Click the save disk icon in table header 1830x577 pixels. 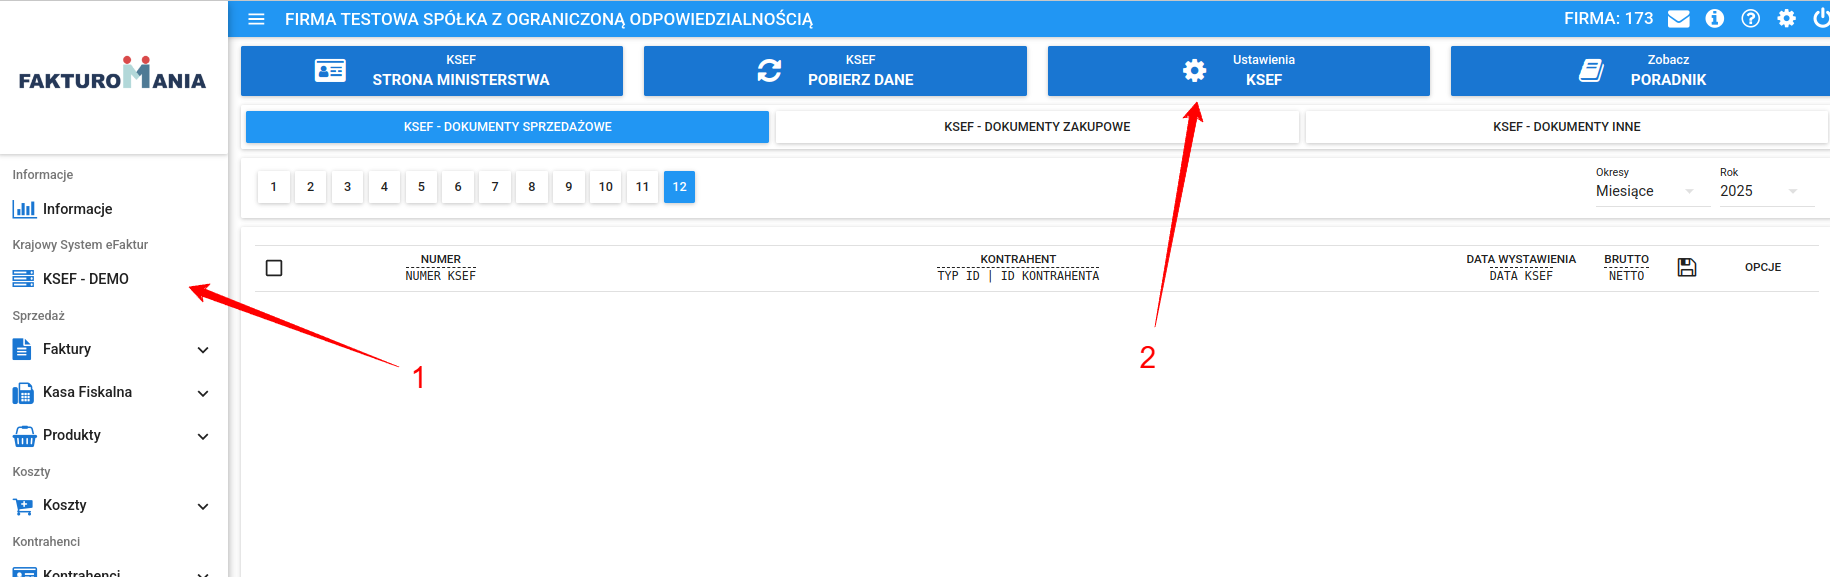[x=1687, y=267]
